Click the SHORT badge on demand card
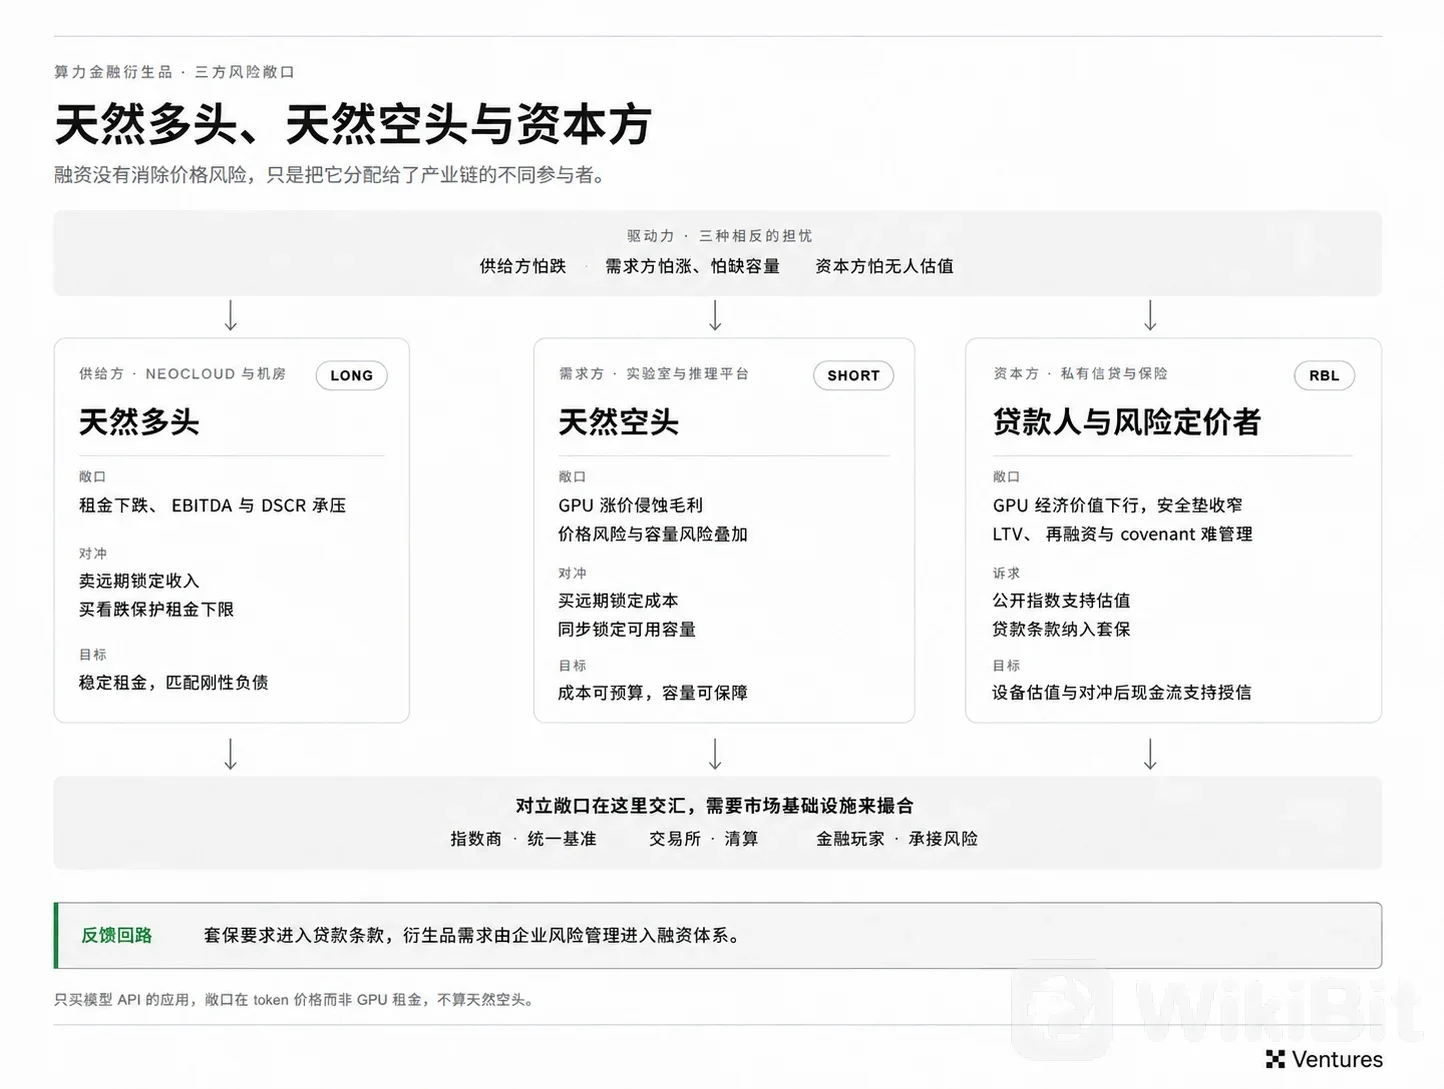Viewport: 1444px width, 1089px height. tap(853, 375)
